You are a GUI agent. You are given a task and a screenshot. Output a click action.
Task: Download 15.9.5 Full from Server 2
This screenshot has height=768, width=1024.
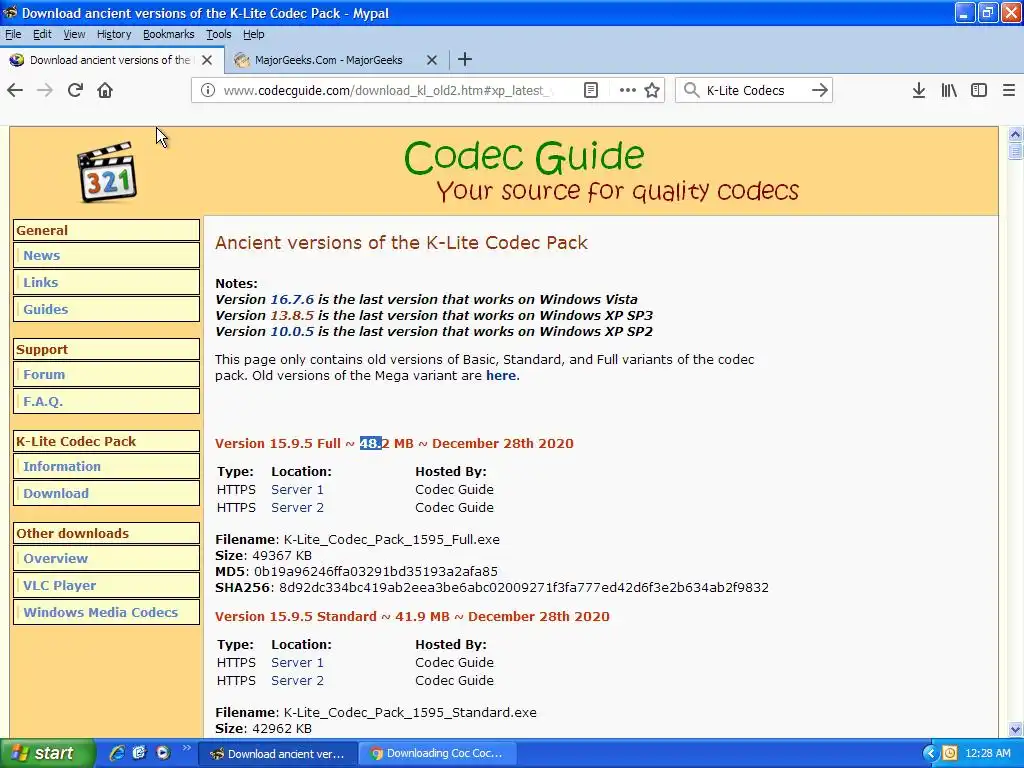[297, 507]
